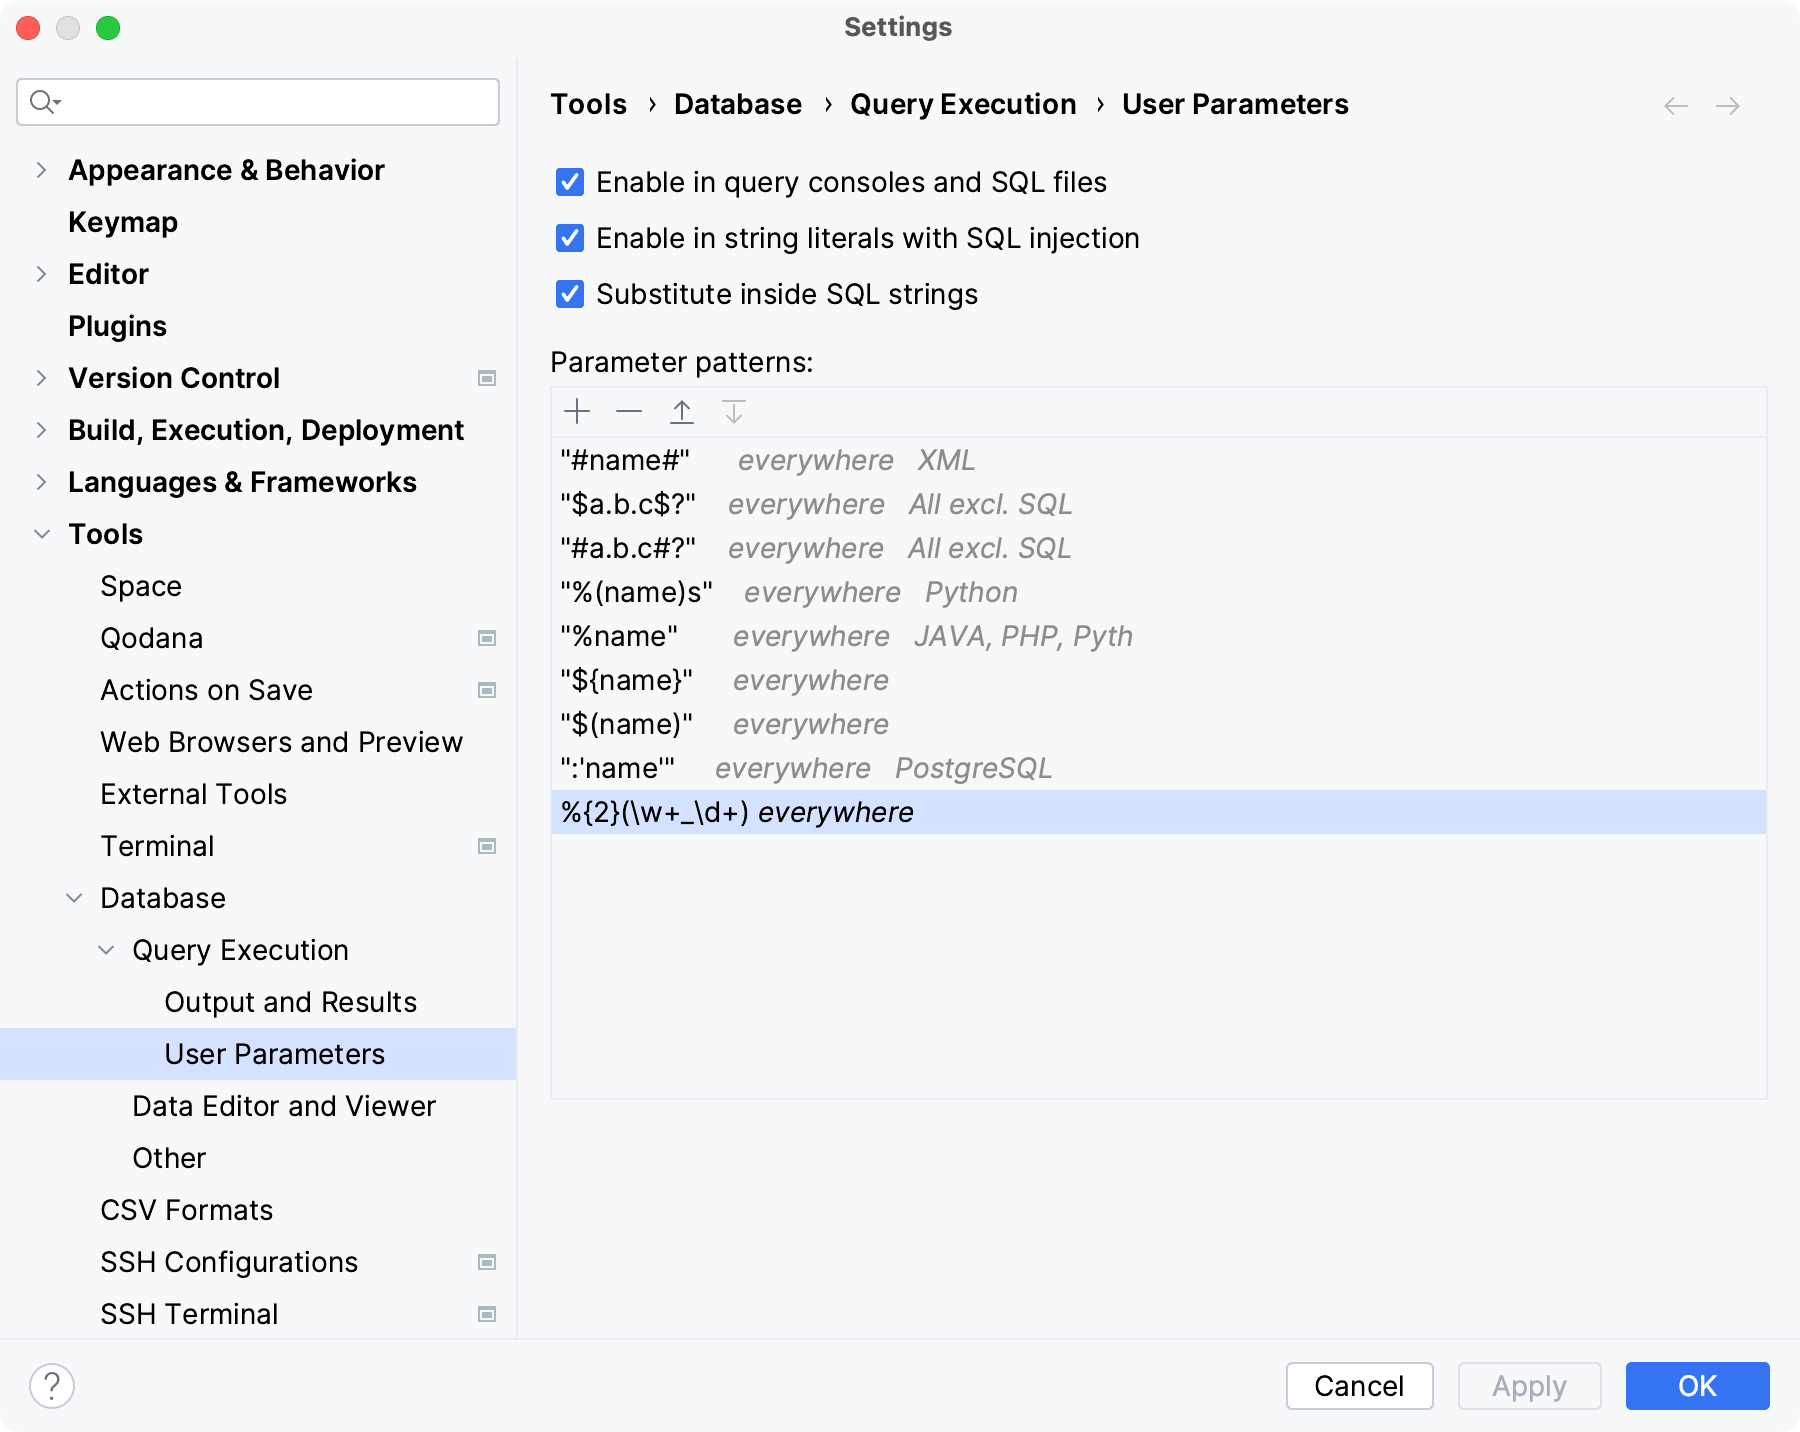The width and height of the screenshot is (1800, 1432).
Task: Click the help question mark icon
Action: [52, 1386]
